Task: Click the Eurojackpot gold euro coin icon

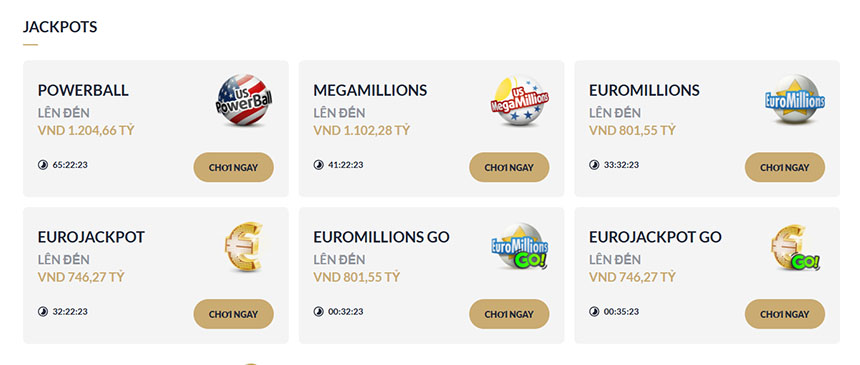Action: click(244, 247)
